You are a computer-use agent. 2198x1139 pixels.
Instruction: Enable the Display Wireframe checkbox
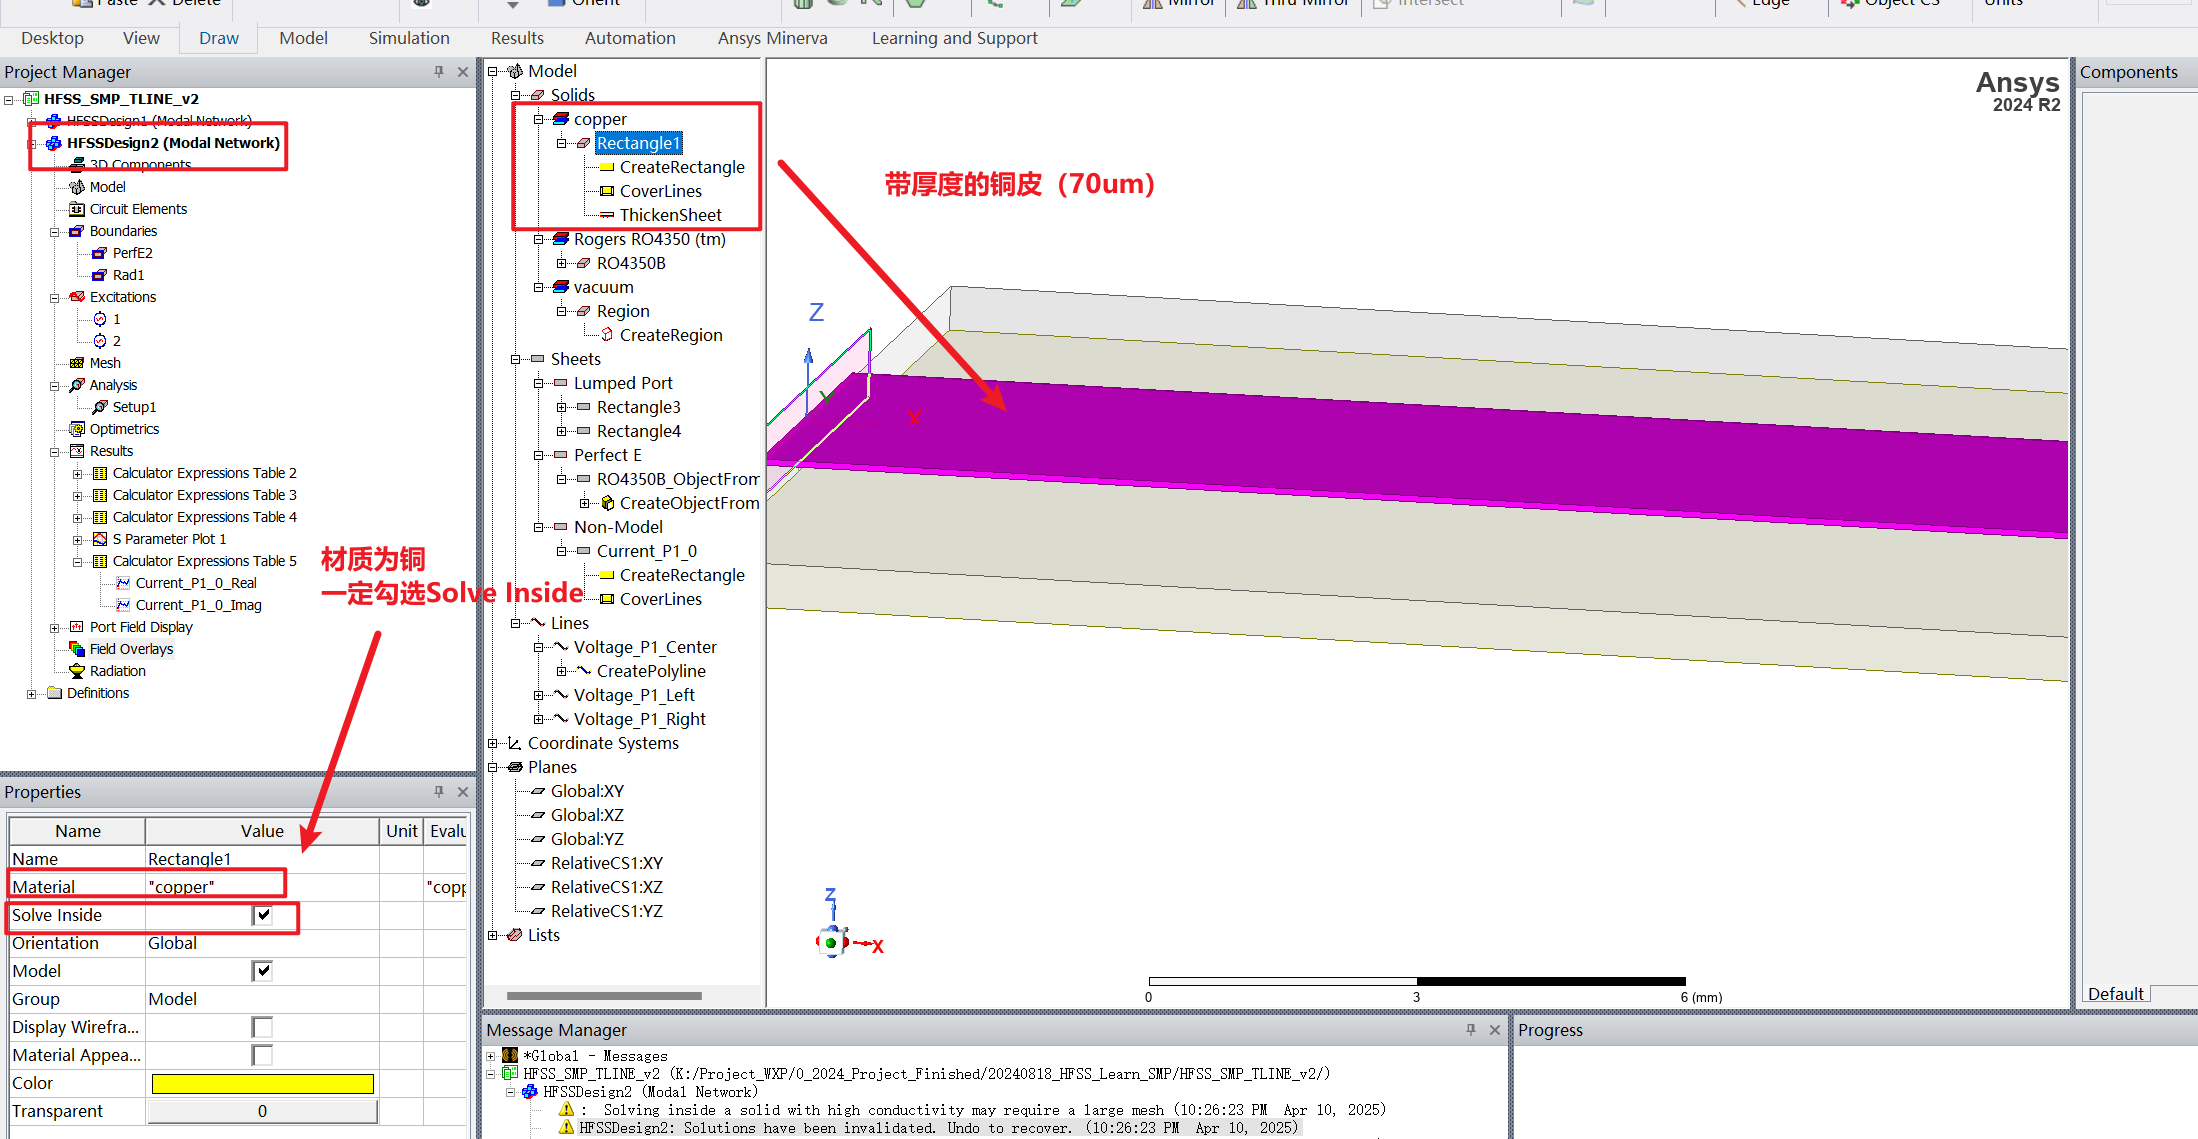[x=262, y=1027]
